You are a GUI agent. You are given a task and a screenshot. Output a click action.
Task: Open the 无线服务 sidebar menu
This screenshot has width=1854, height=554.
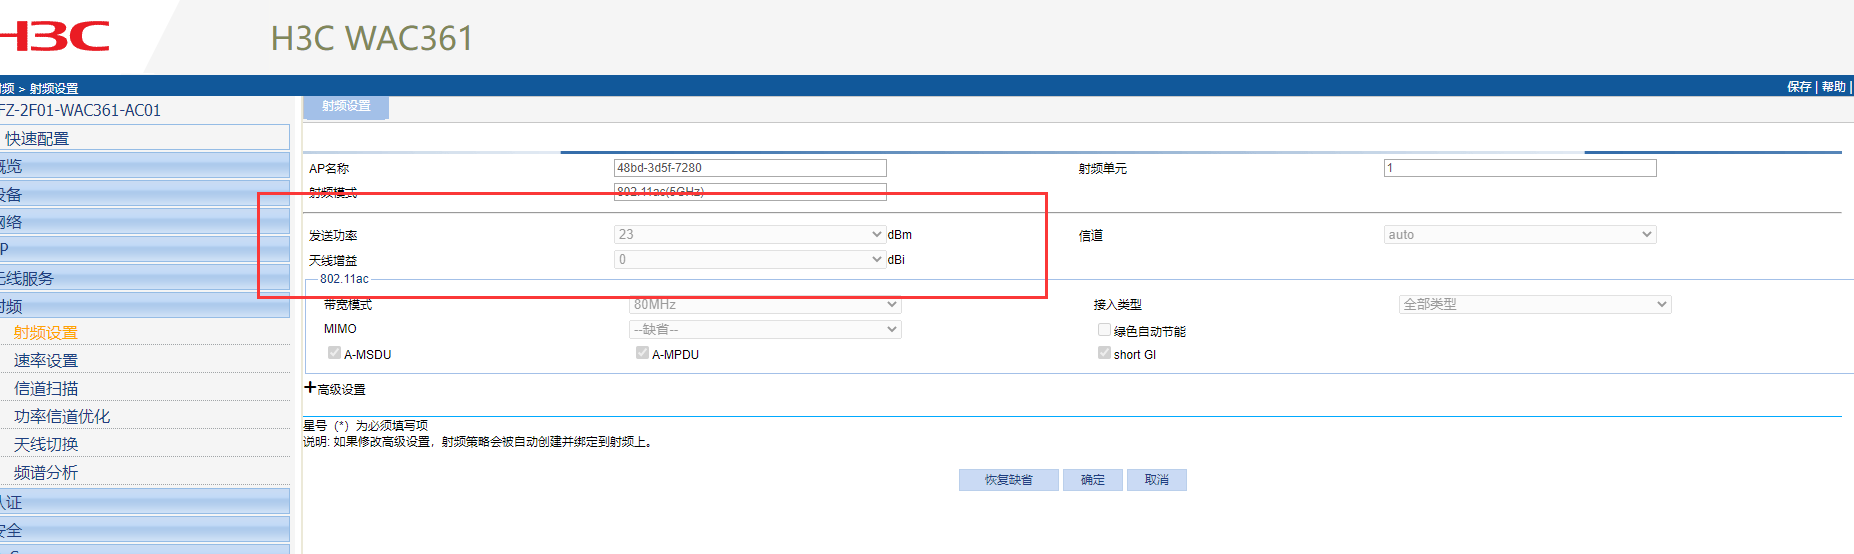tap(145, 278)
